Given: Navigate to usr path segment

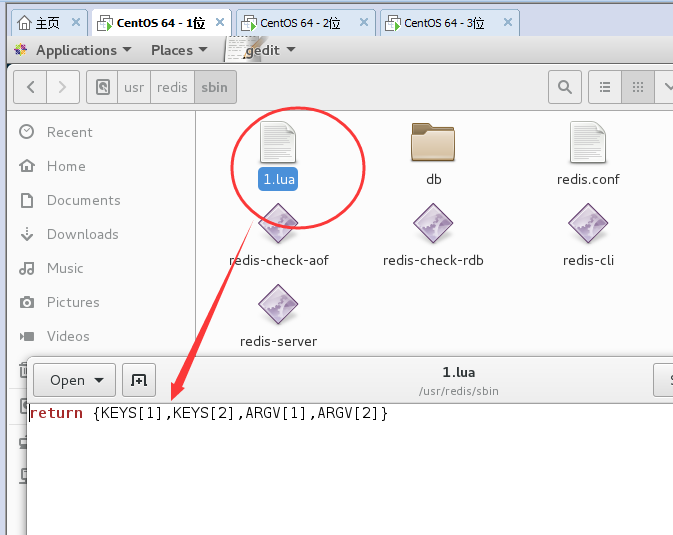Looking at the screenshot, I should pyautogui.click(x=134, y=87).
